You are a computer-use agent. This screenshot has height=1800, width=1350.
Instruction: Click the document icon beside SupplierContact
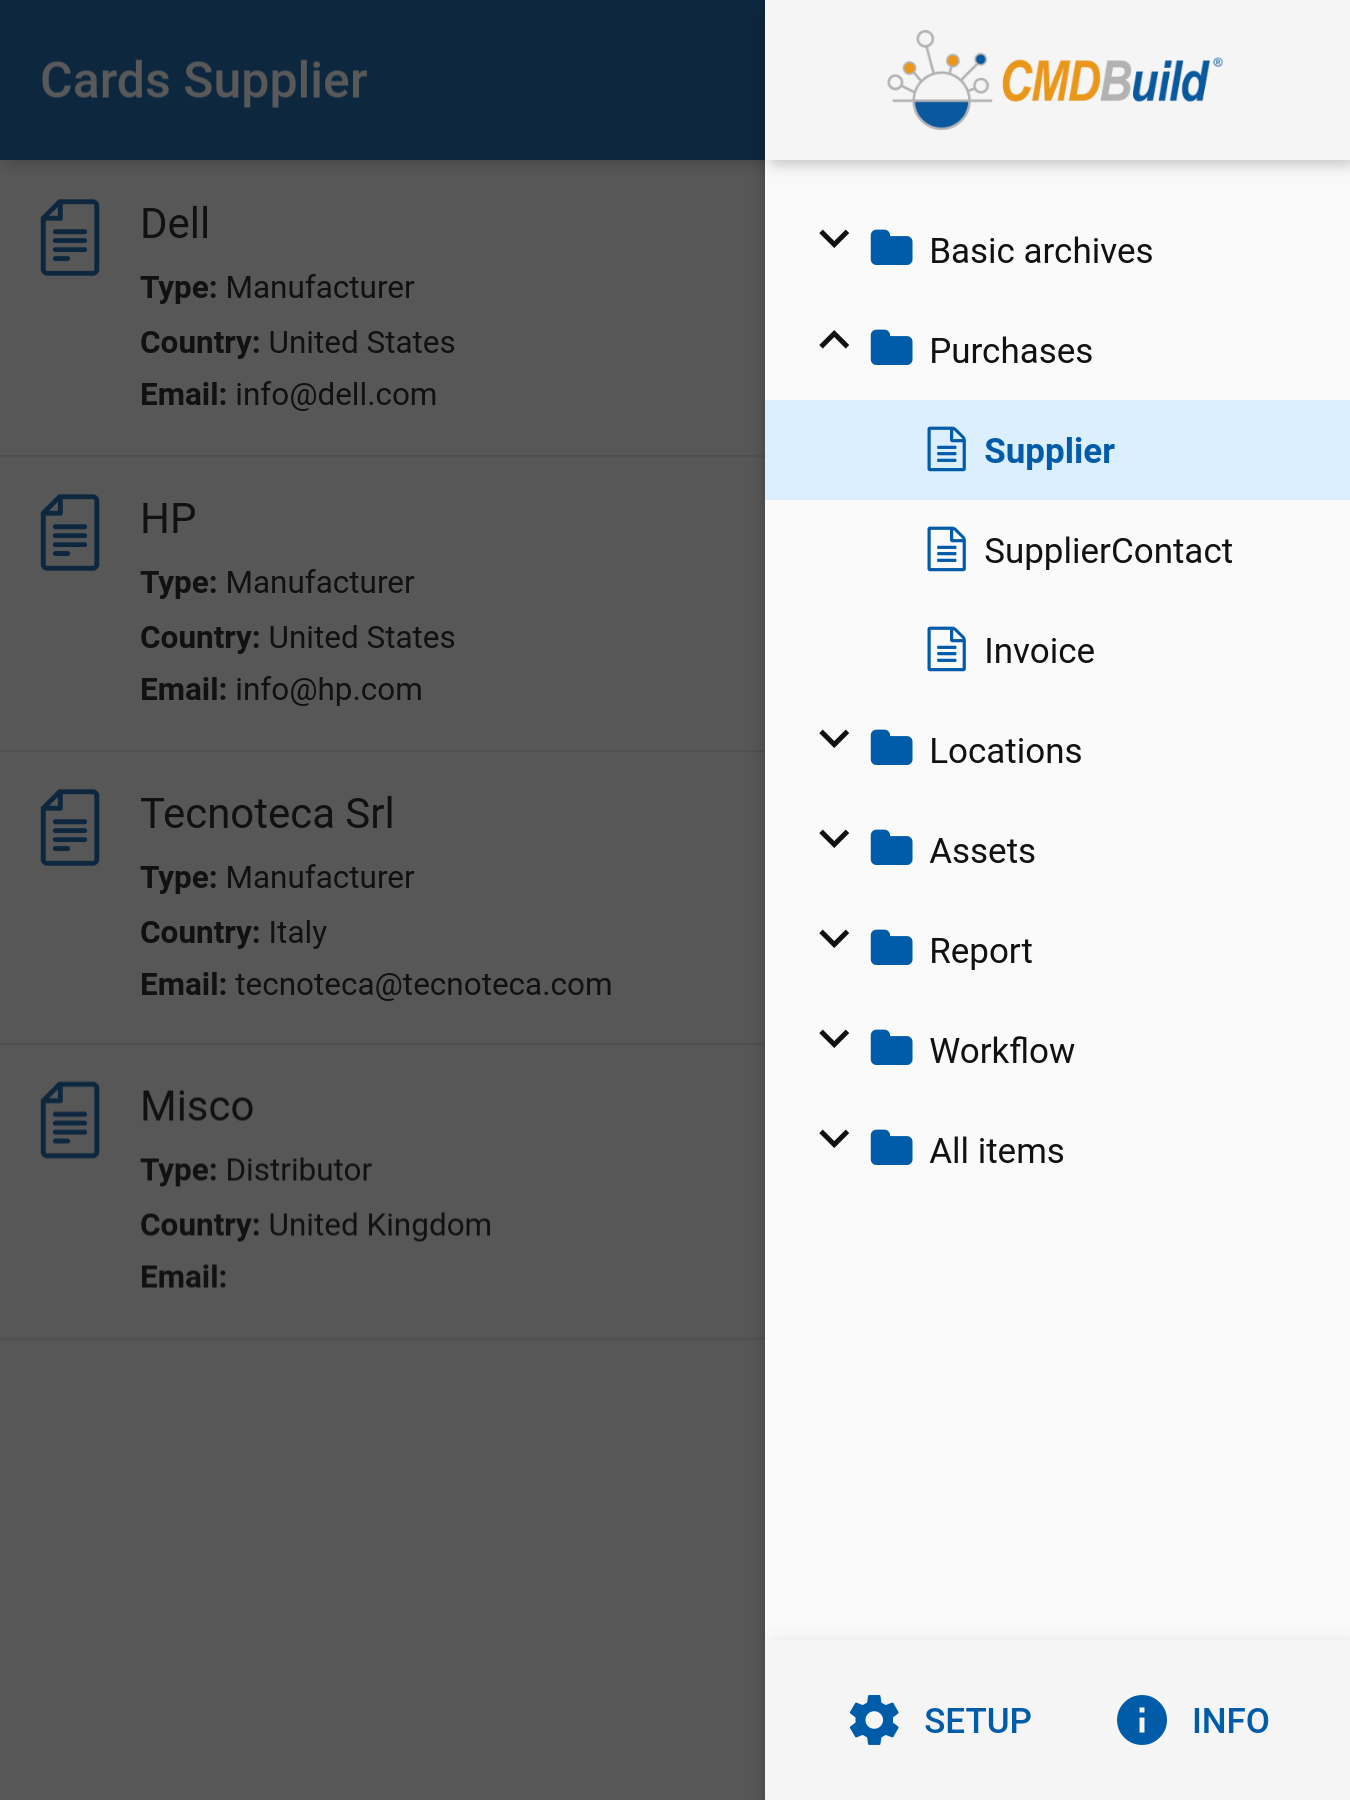pos(946,549)
